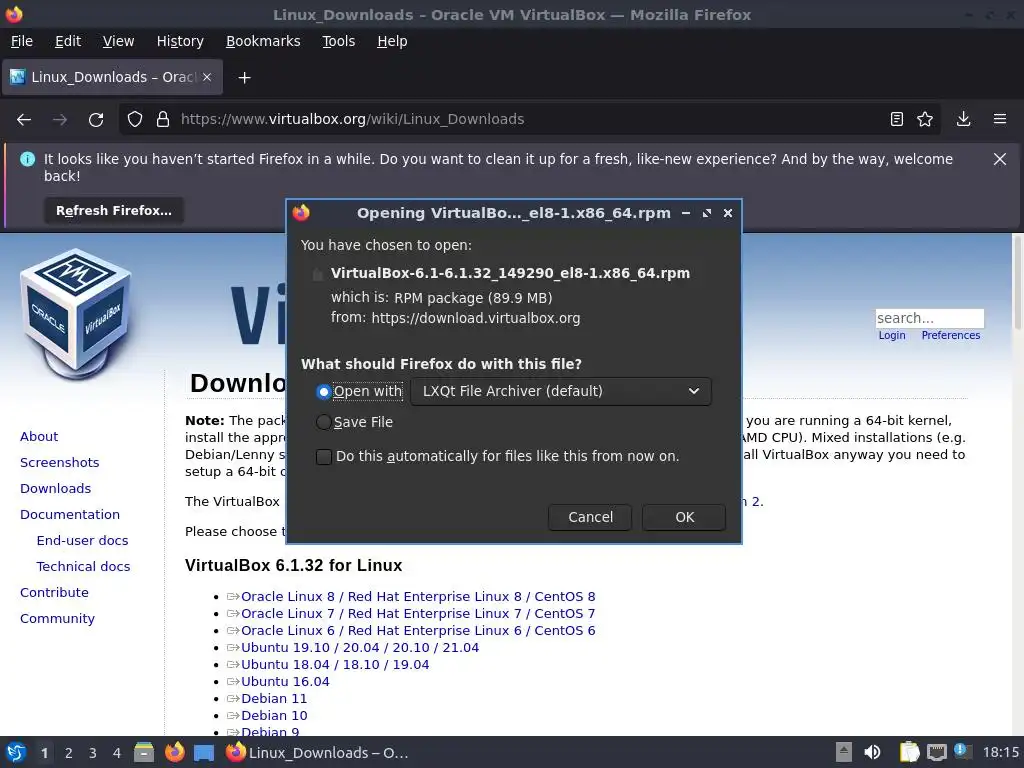Click the Login link

[892, 335]
